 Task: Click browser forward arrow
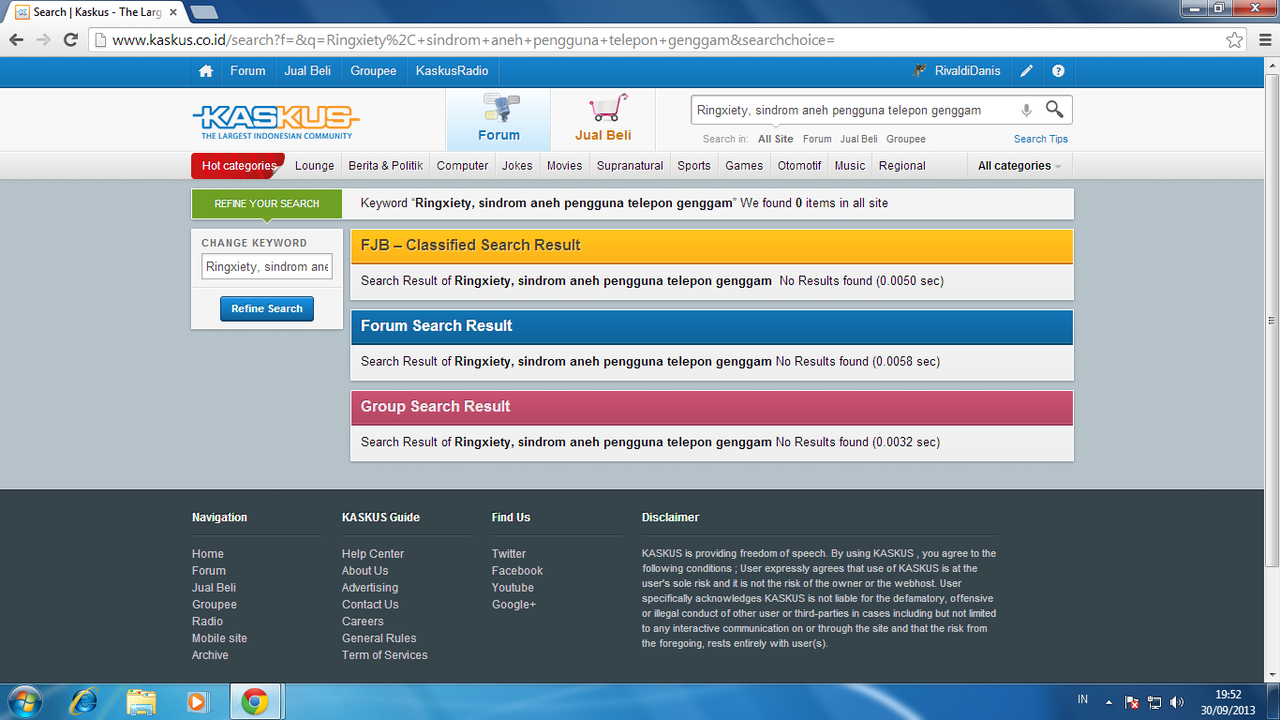pyautogui.click(x=43, y=40)
